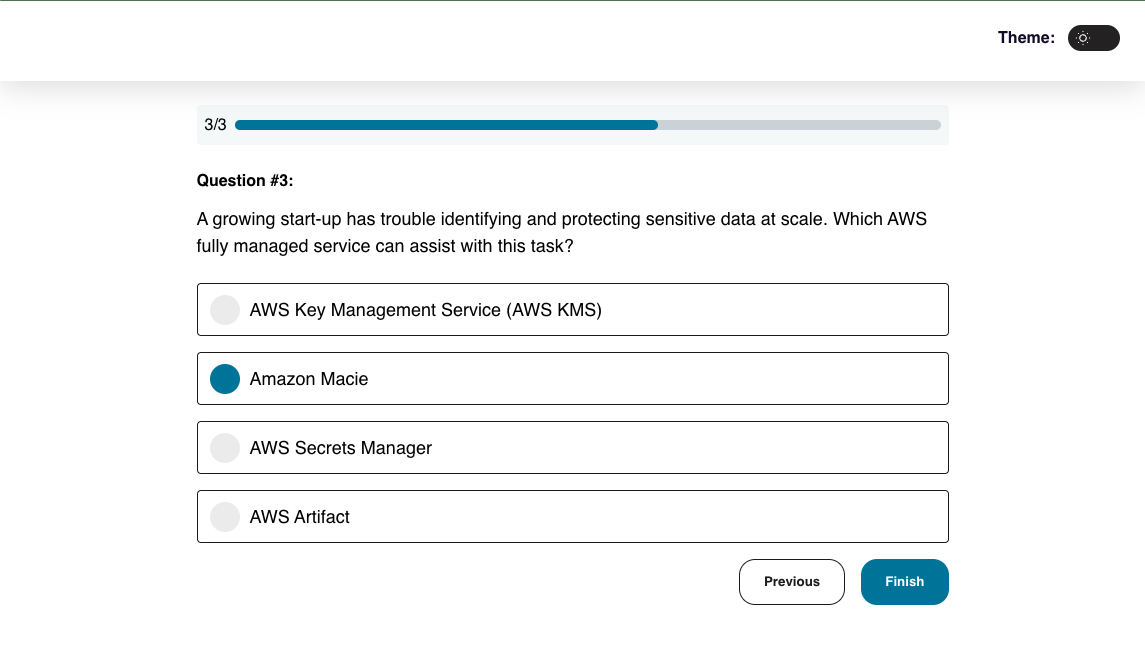This screenshot has width=1145, height=660.
Task: Click the question text about sensitive data
Action: pyautogui.click(x=562, y=232)
